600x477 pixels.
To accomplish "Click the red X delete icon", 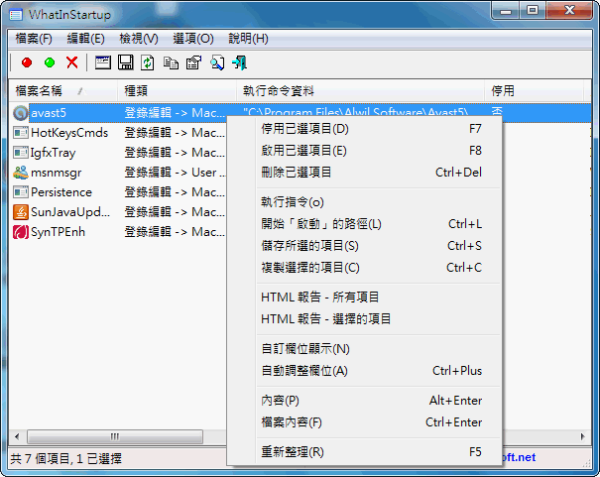I will [x=72, y=63].
